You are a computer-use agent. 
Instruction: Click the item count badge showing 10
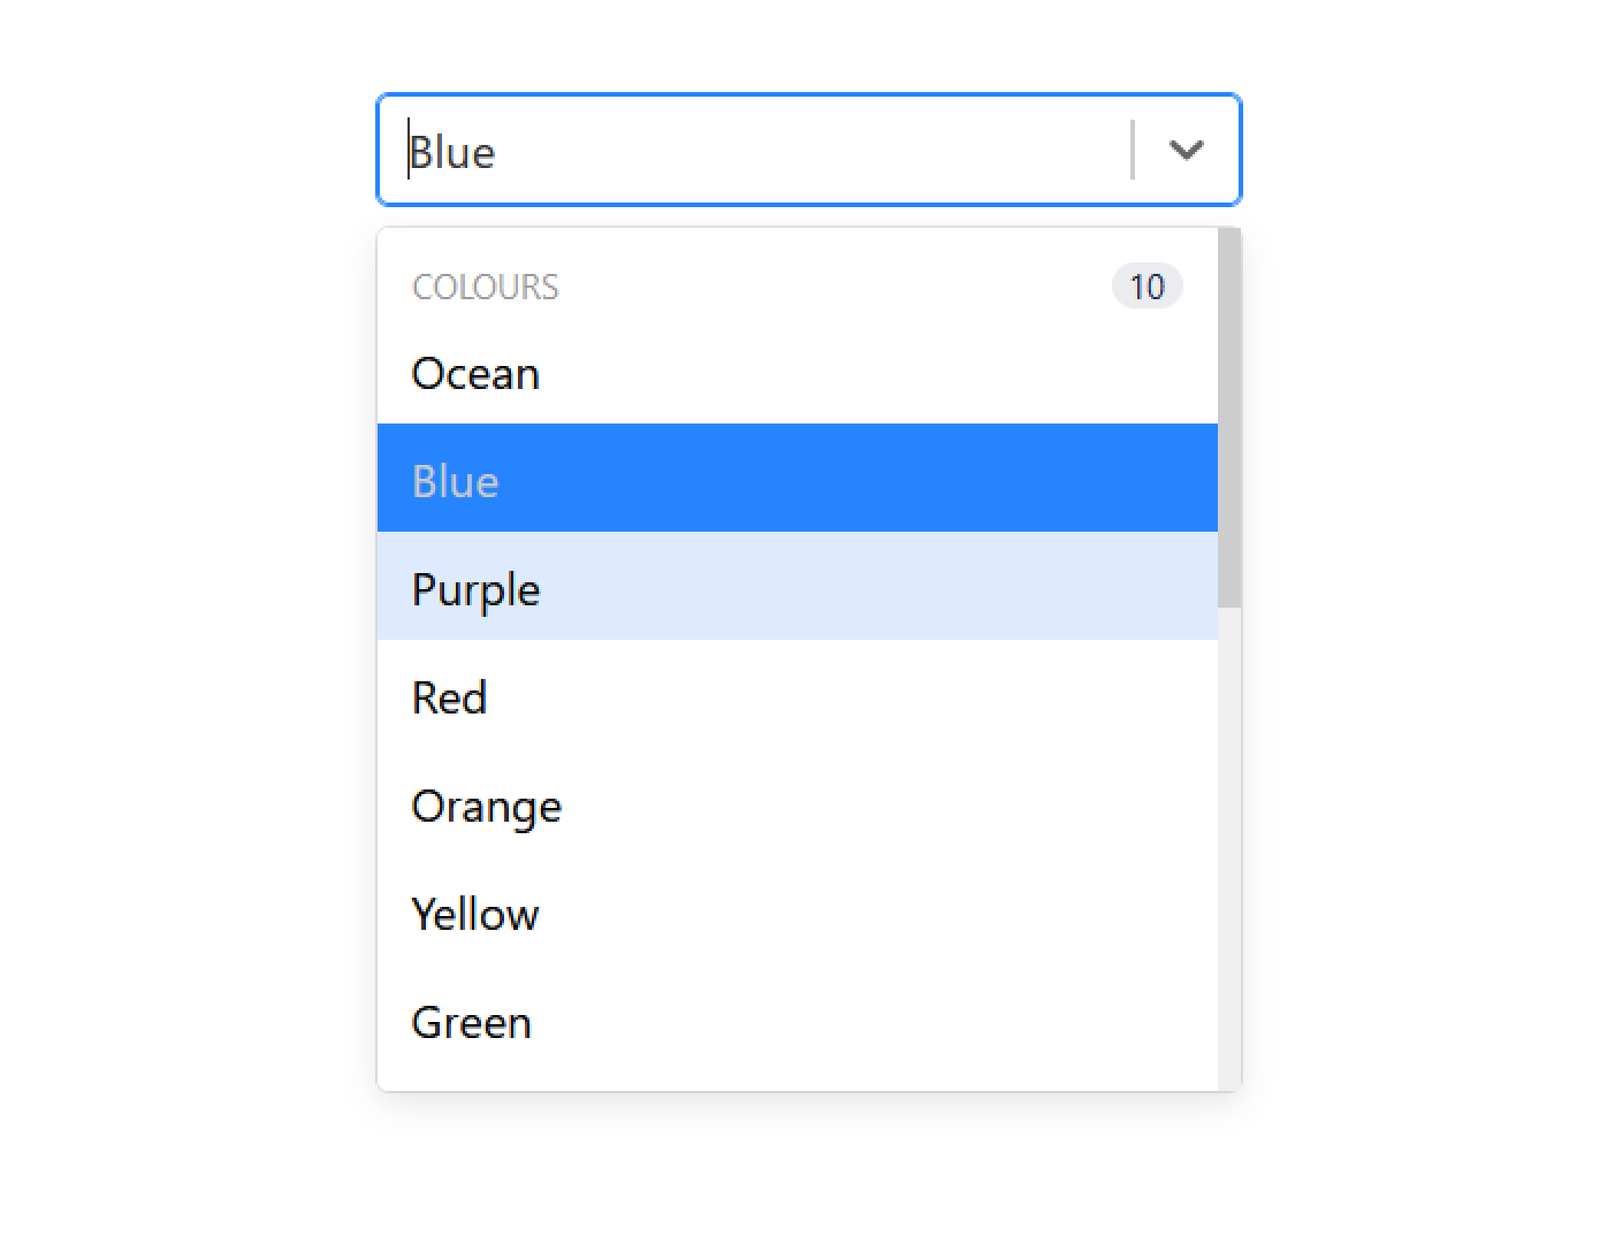pos(1147,287)
